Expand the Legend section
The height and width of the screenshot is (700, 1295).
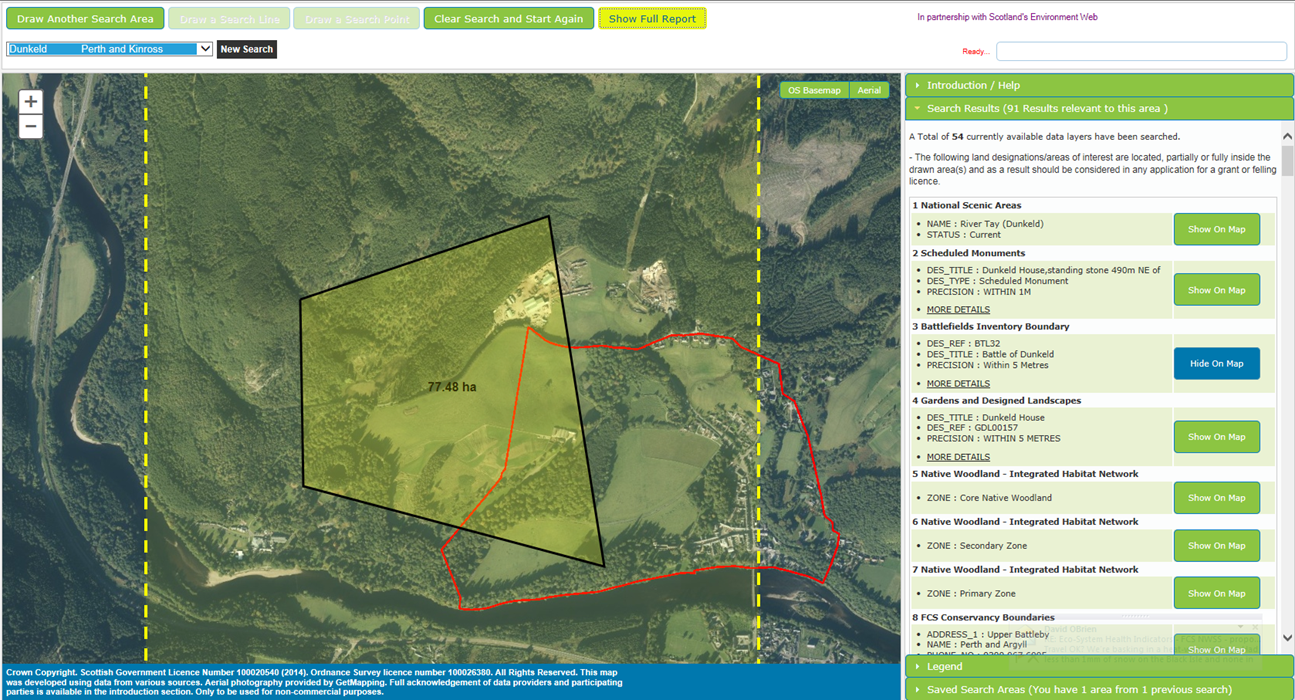point(1098,666)
